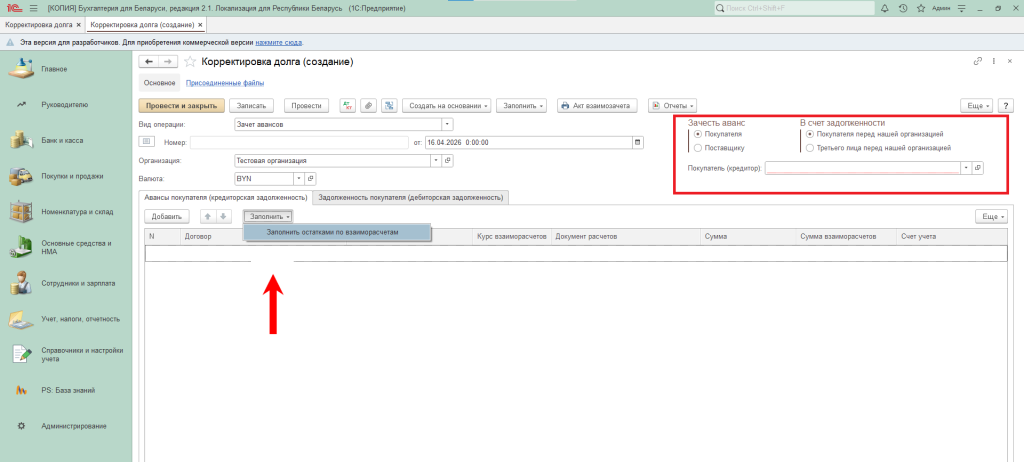Click the get link chain icon

point(977,62)
